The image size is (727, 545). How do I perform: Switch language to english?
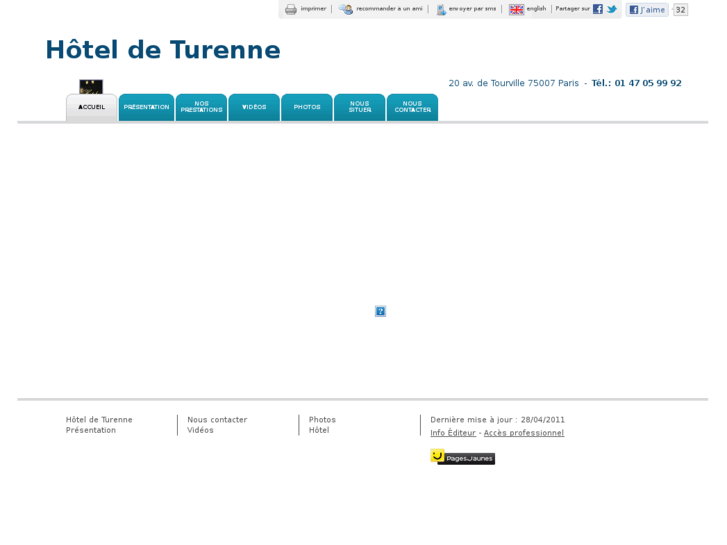(x=536, y=9)
